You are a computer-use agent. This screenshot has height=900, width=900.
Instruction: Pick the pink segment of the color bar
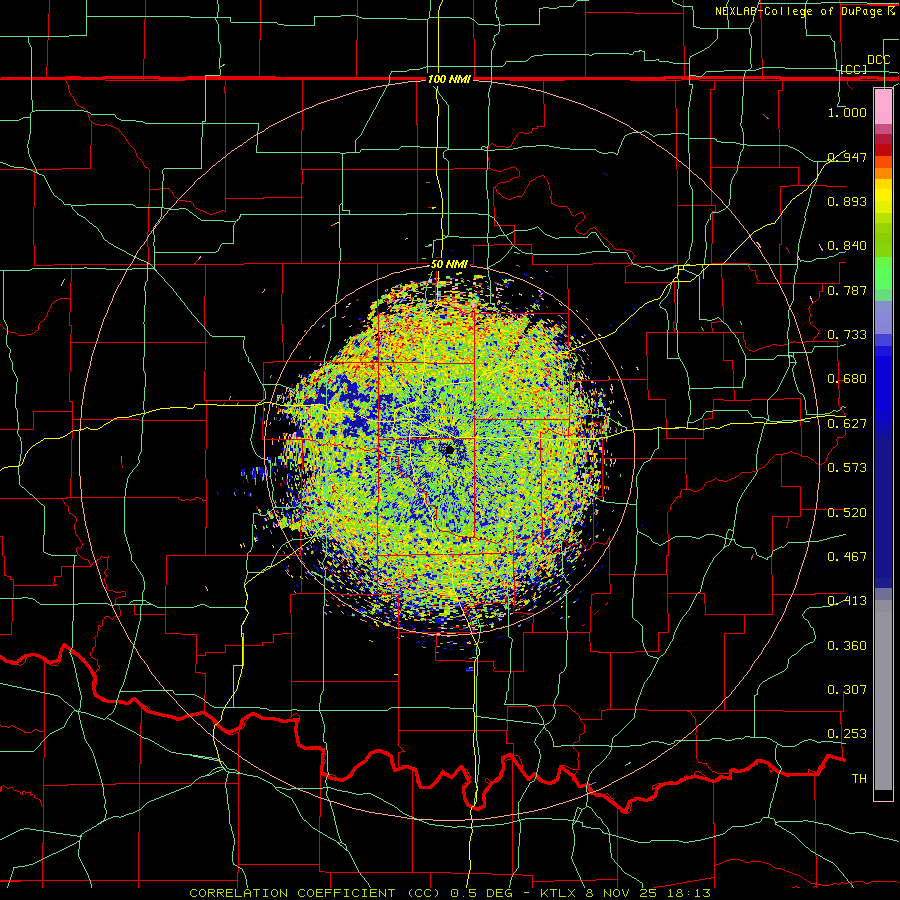point(883,107)
